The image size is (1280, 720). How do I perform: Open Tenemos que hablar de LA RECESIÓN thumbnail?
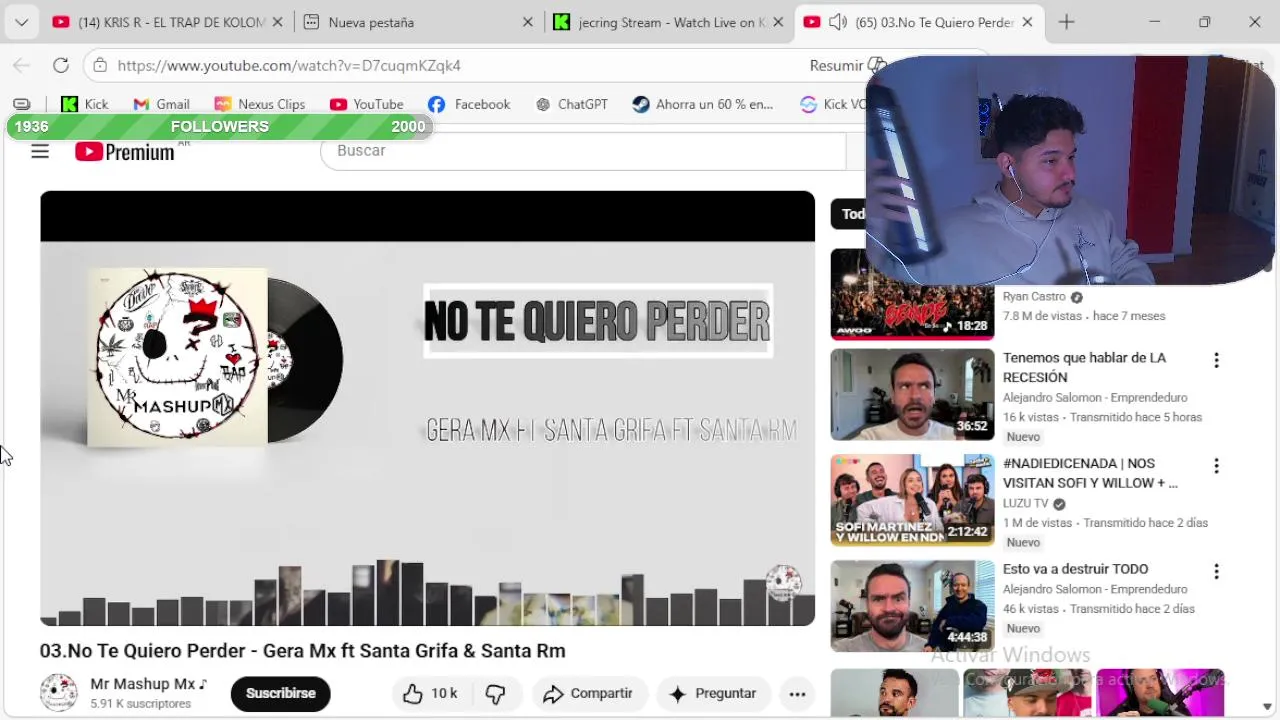[x=912, y=394]
